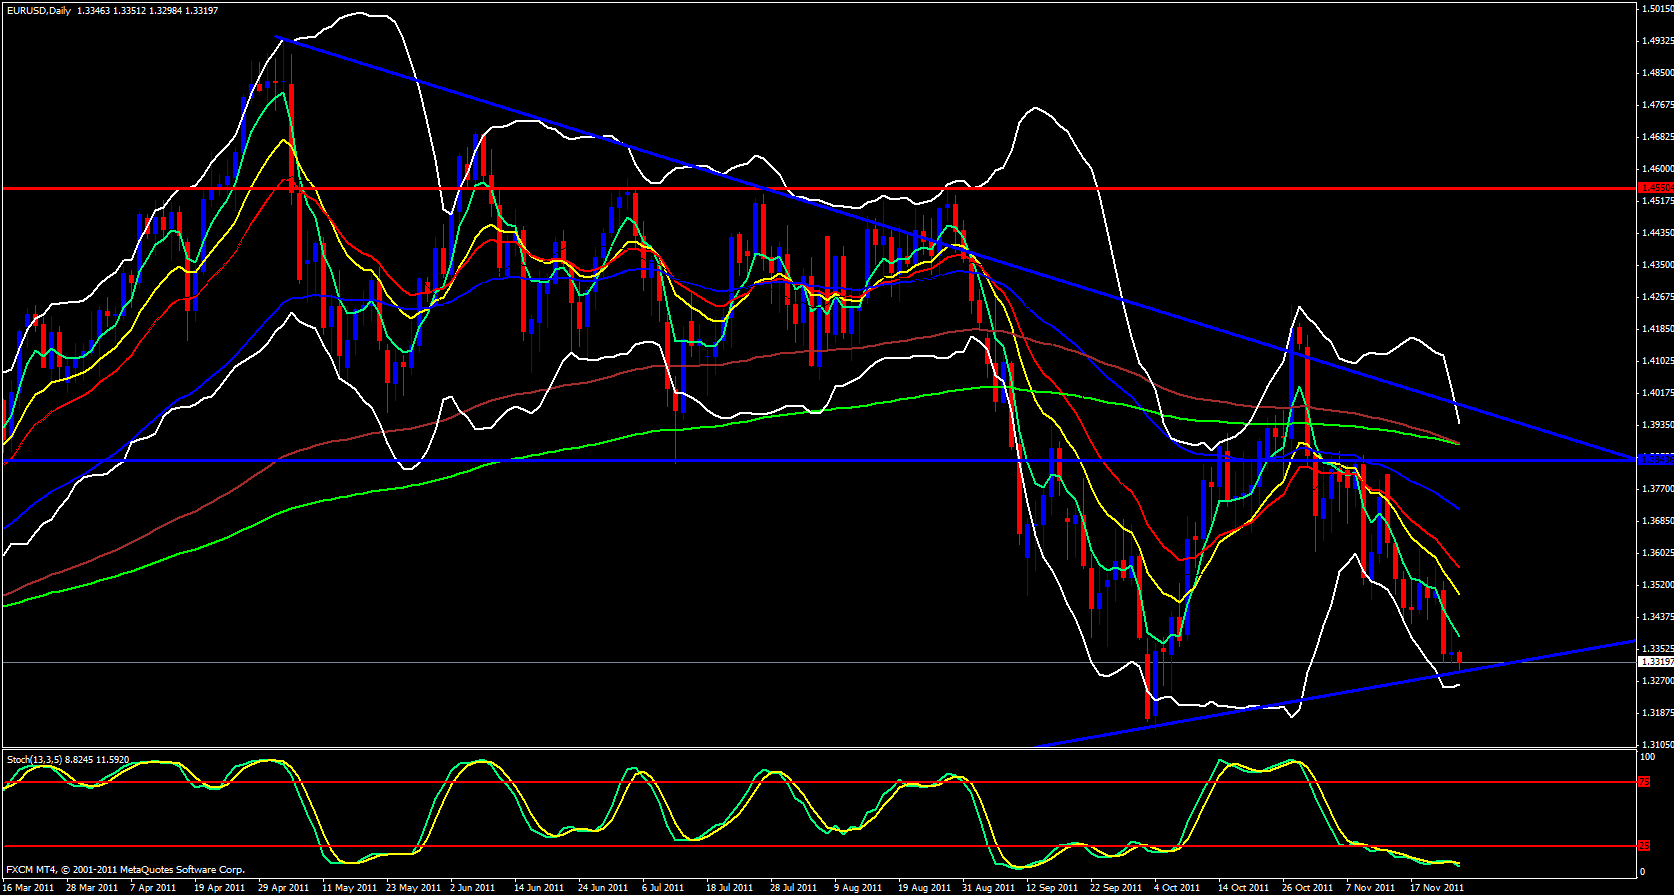Click the stochastic level 100 scale label
This screenshot has height=895, width=1674.
1647,758
